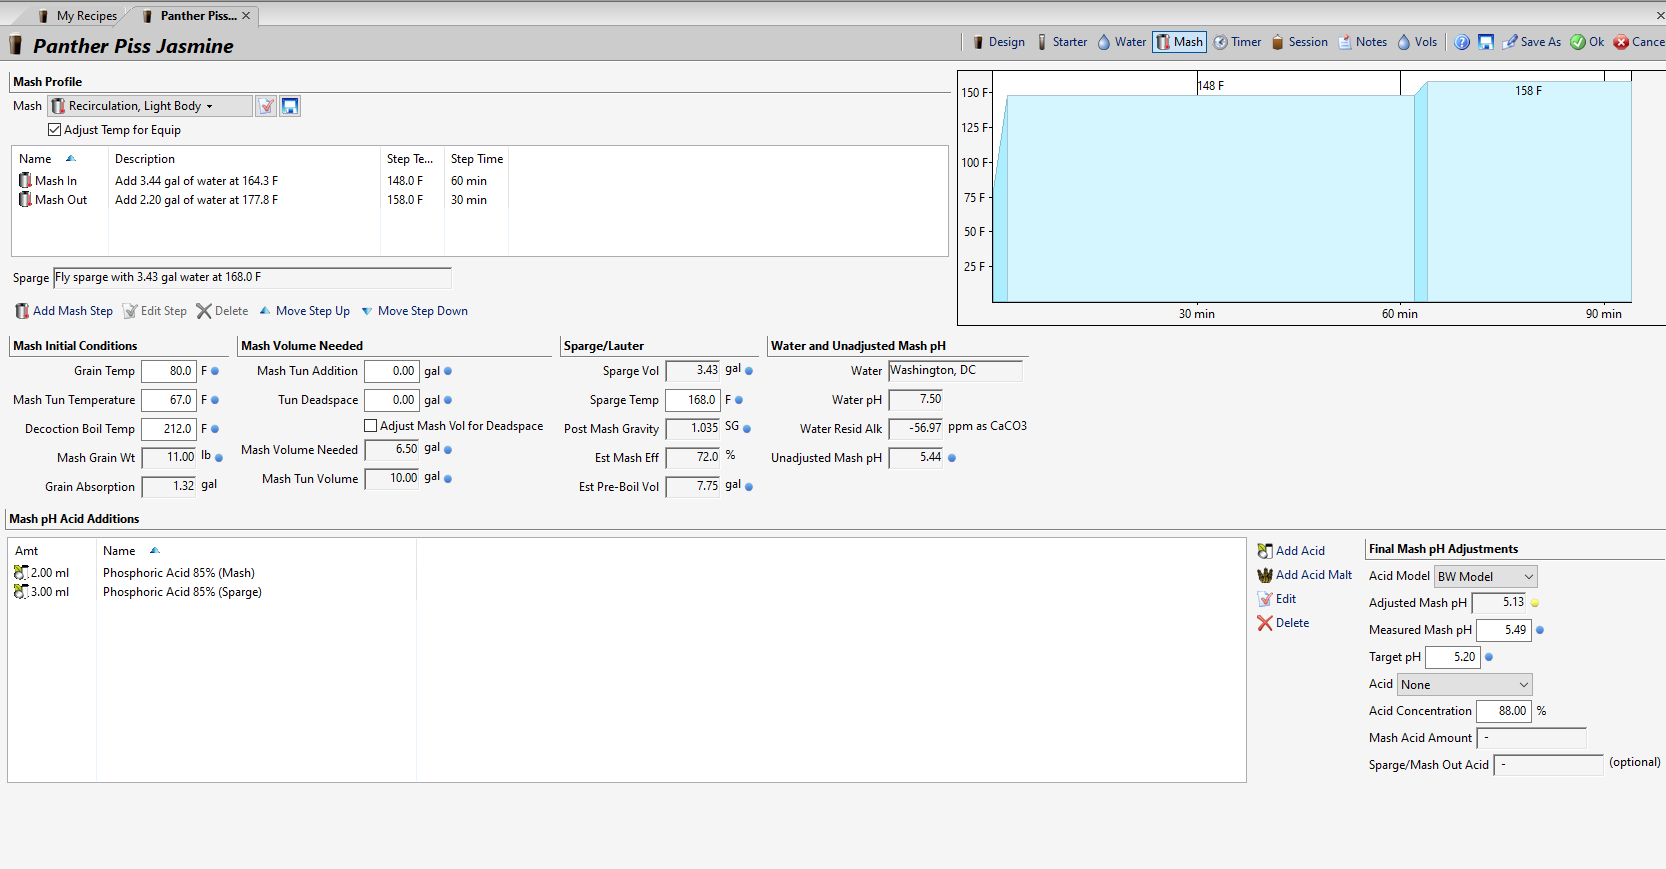The image size is (1666, 869).
Task: Click the Move Step Up arrow
Action: 265,311
